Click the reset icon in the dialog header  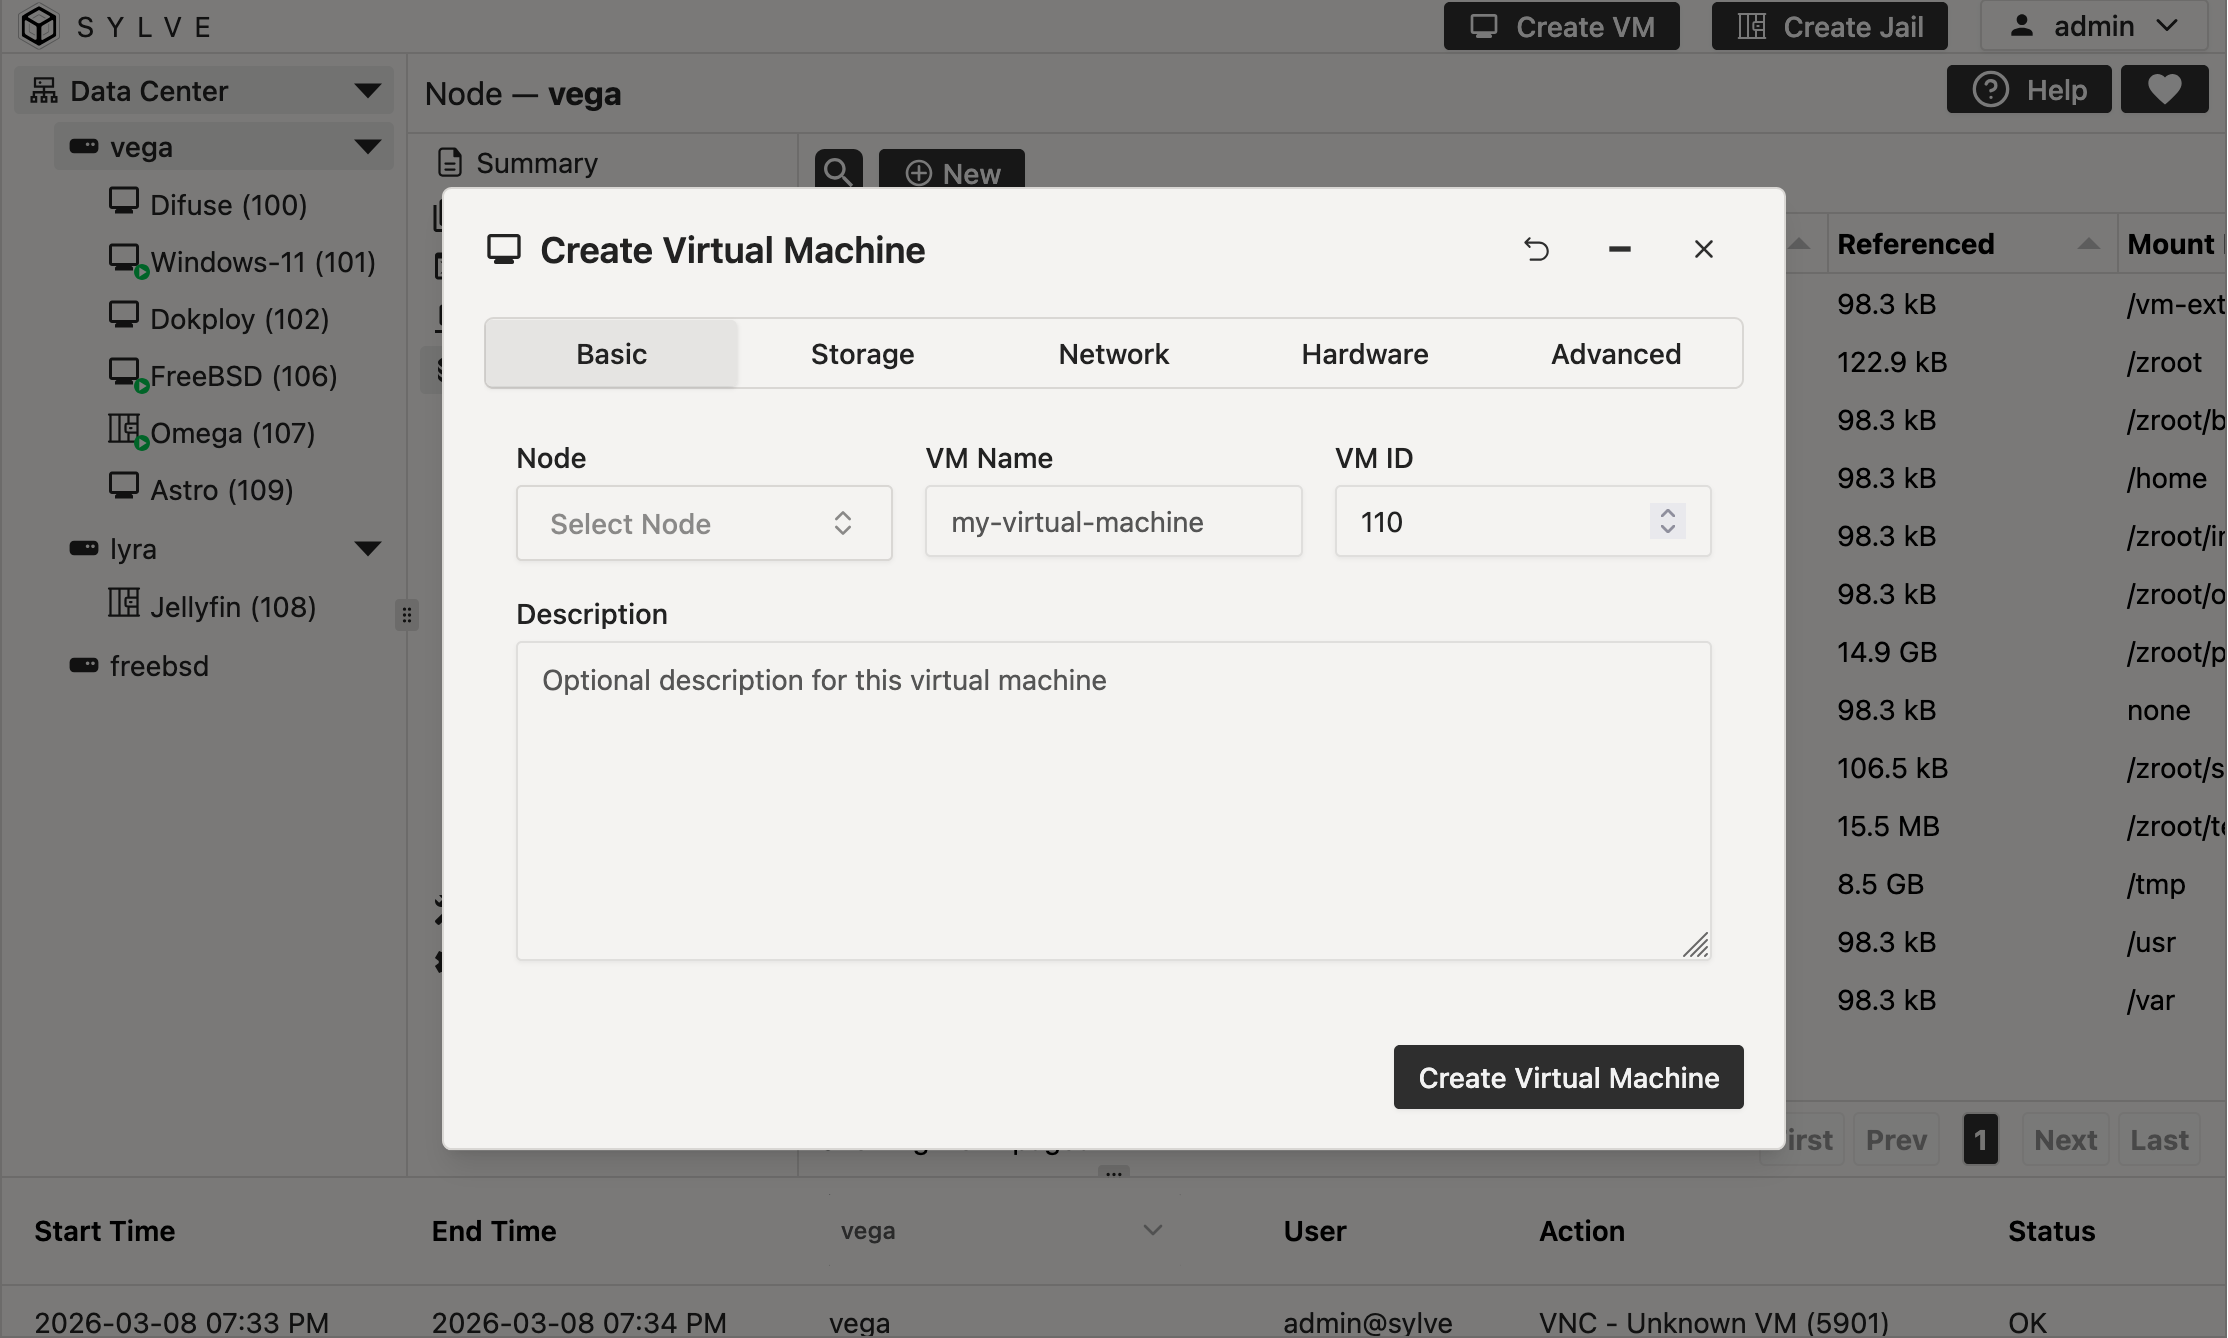[x=1537, y=249]
